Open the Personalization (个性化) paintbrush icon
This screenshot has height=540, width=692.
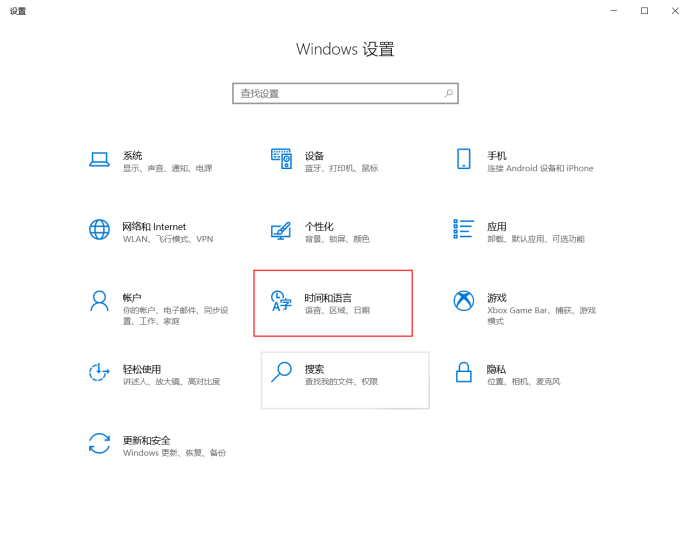pos(281,230)
